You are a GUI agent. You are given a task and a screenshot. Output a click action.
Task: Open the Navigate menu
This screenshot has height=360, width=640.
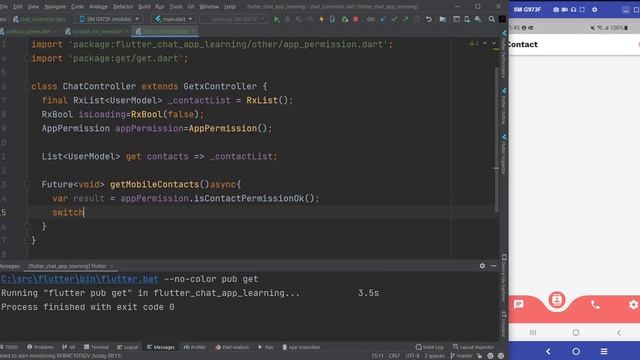click(x=55, y=7)
